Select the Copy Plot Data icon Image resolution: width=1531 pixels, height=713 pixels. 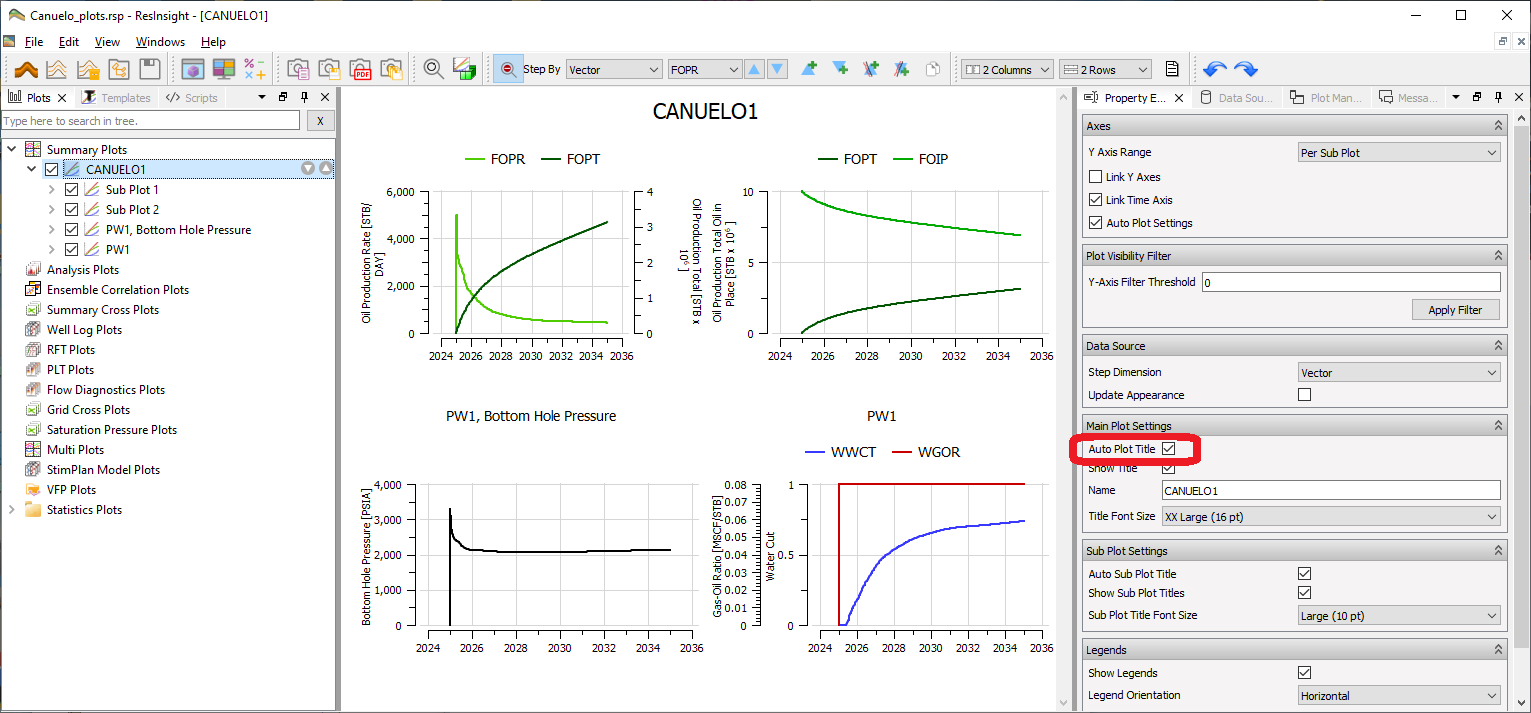click(934, 69)
